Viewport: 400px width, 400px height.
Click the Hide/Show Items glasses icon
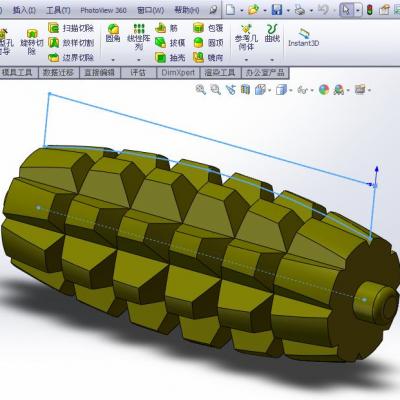coord(302,90)
